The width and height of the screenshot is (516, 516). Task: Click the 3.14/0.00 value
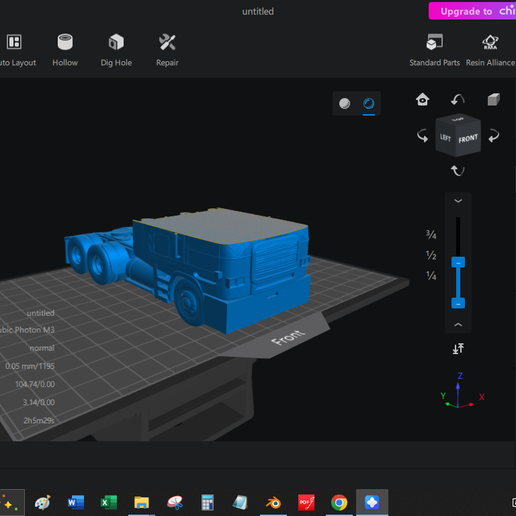point(39,402)
